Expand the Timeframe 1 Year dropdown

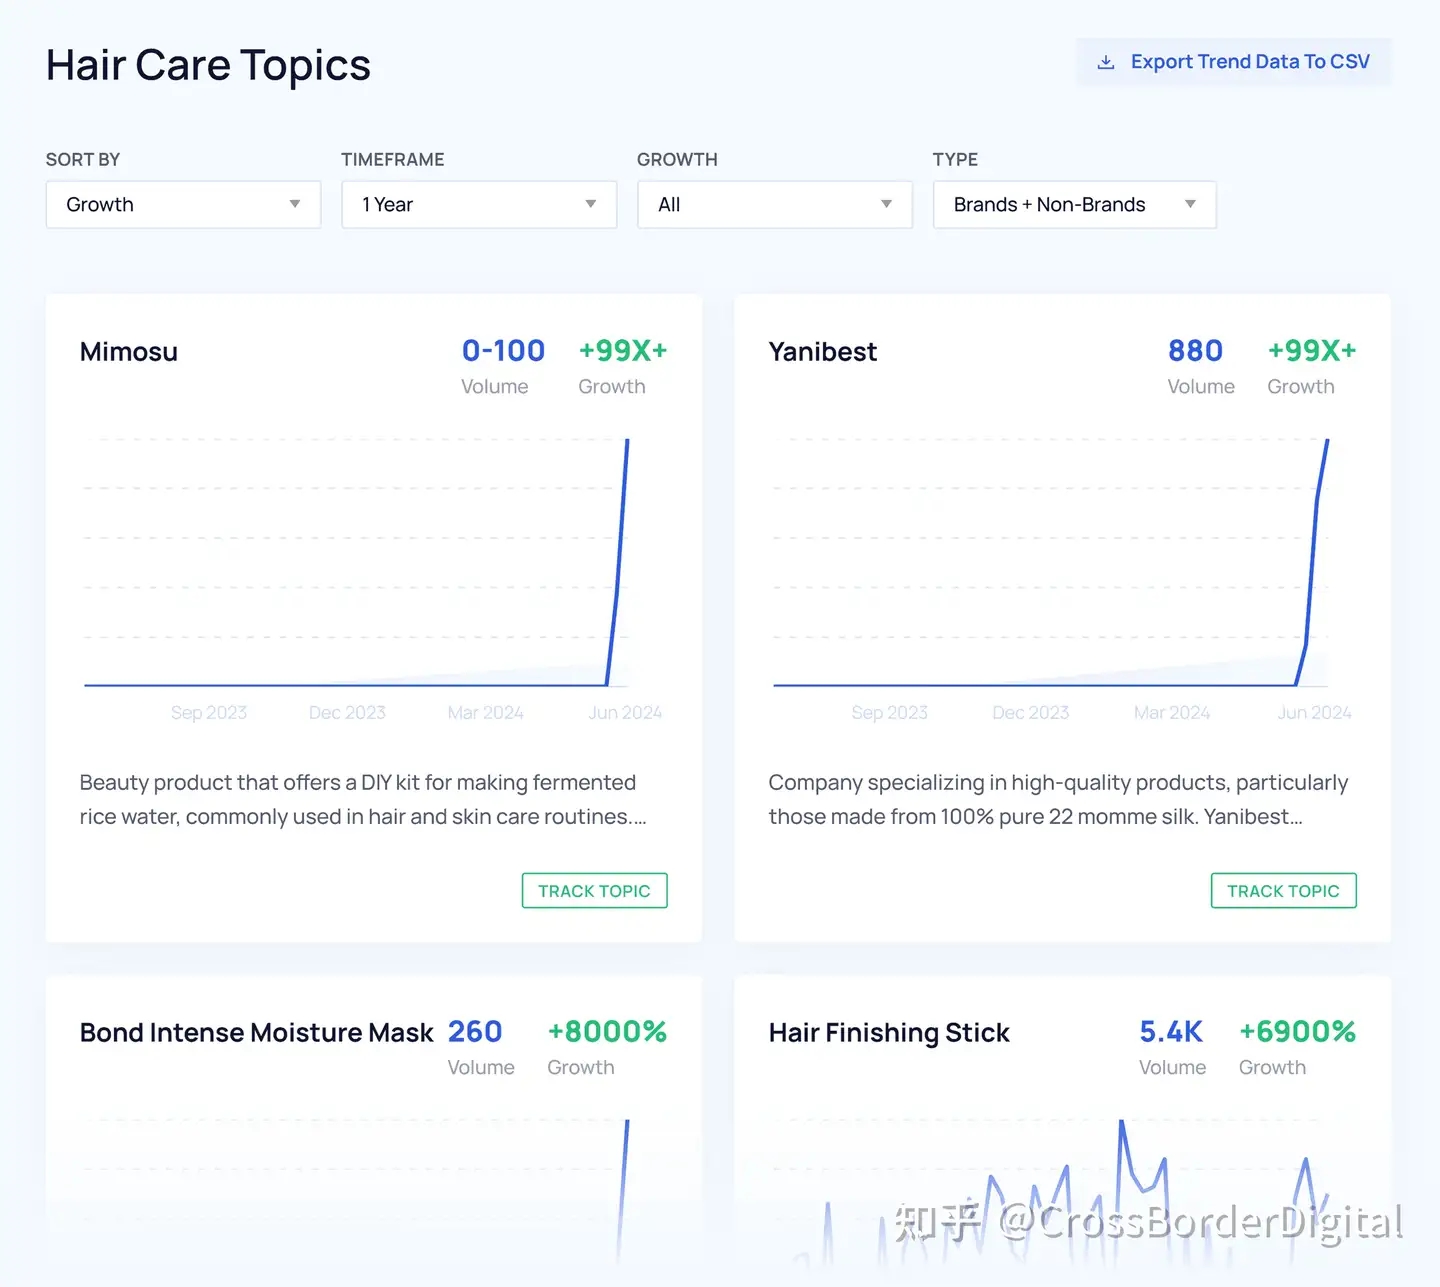(478, 205)
